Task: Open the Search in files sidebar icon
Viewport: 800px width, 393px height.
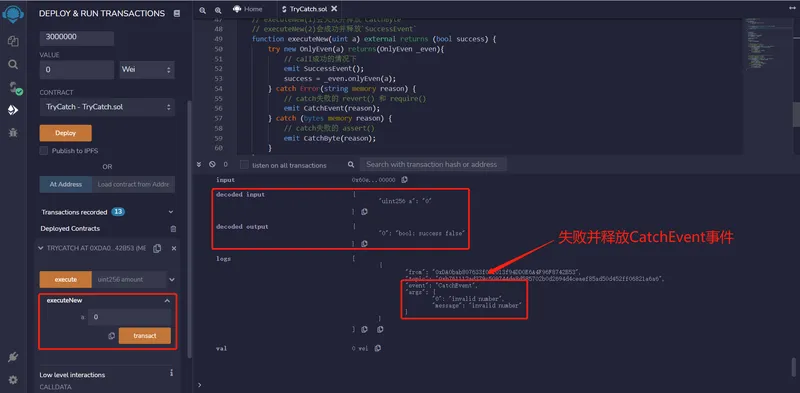Action: pos(13,64)
